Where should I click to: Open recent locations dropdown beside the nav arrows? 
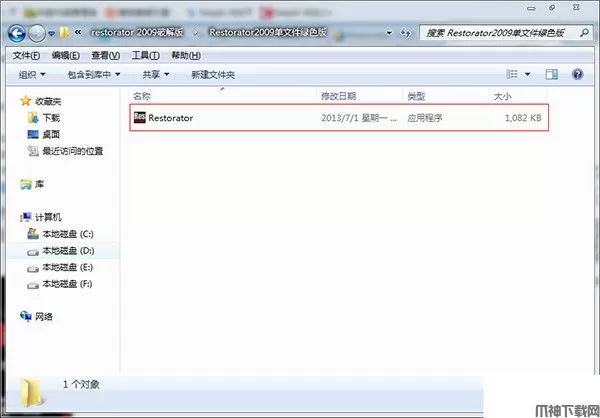tap(52, 34)
